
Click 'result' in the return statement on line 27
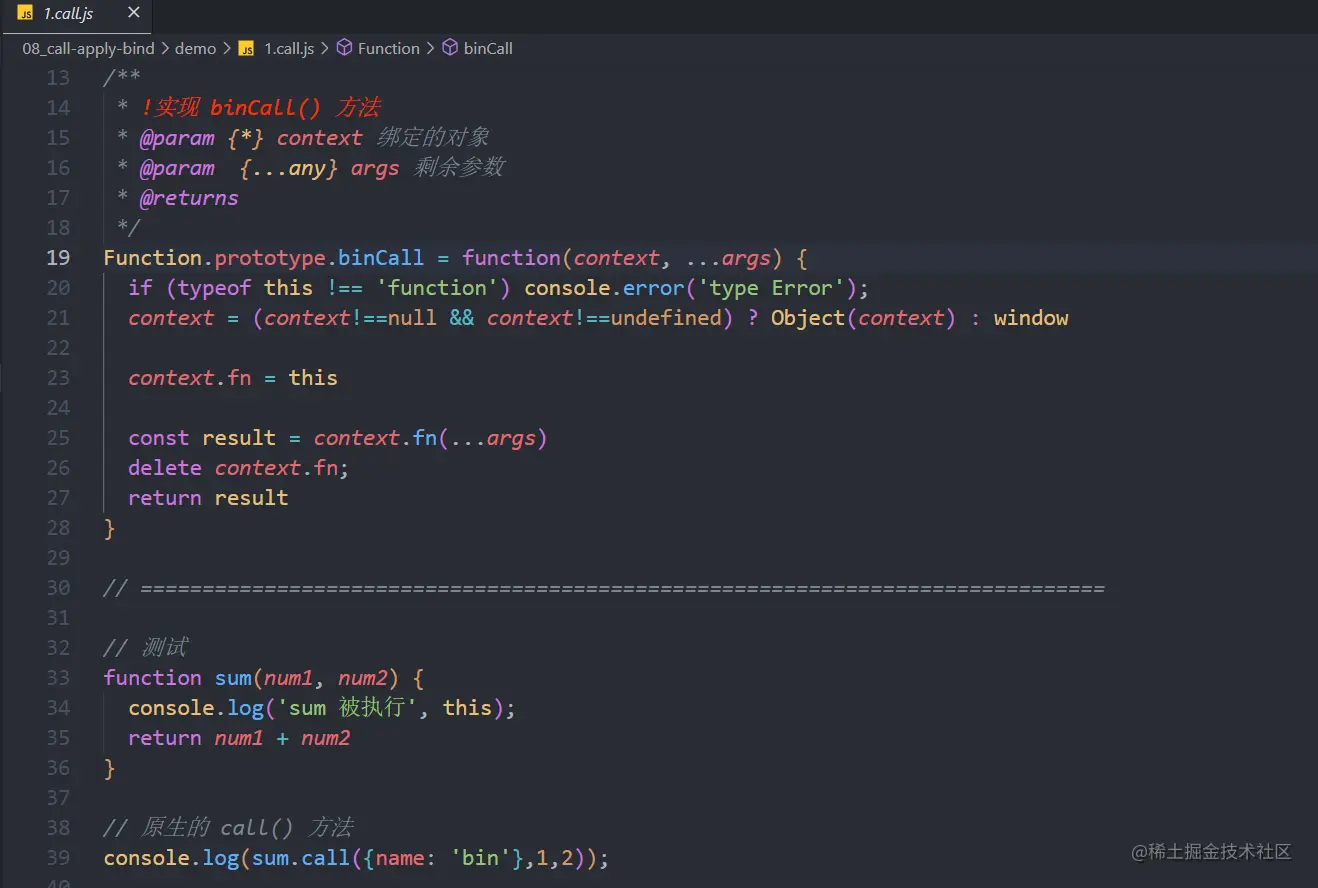click(x=252, y=498)
